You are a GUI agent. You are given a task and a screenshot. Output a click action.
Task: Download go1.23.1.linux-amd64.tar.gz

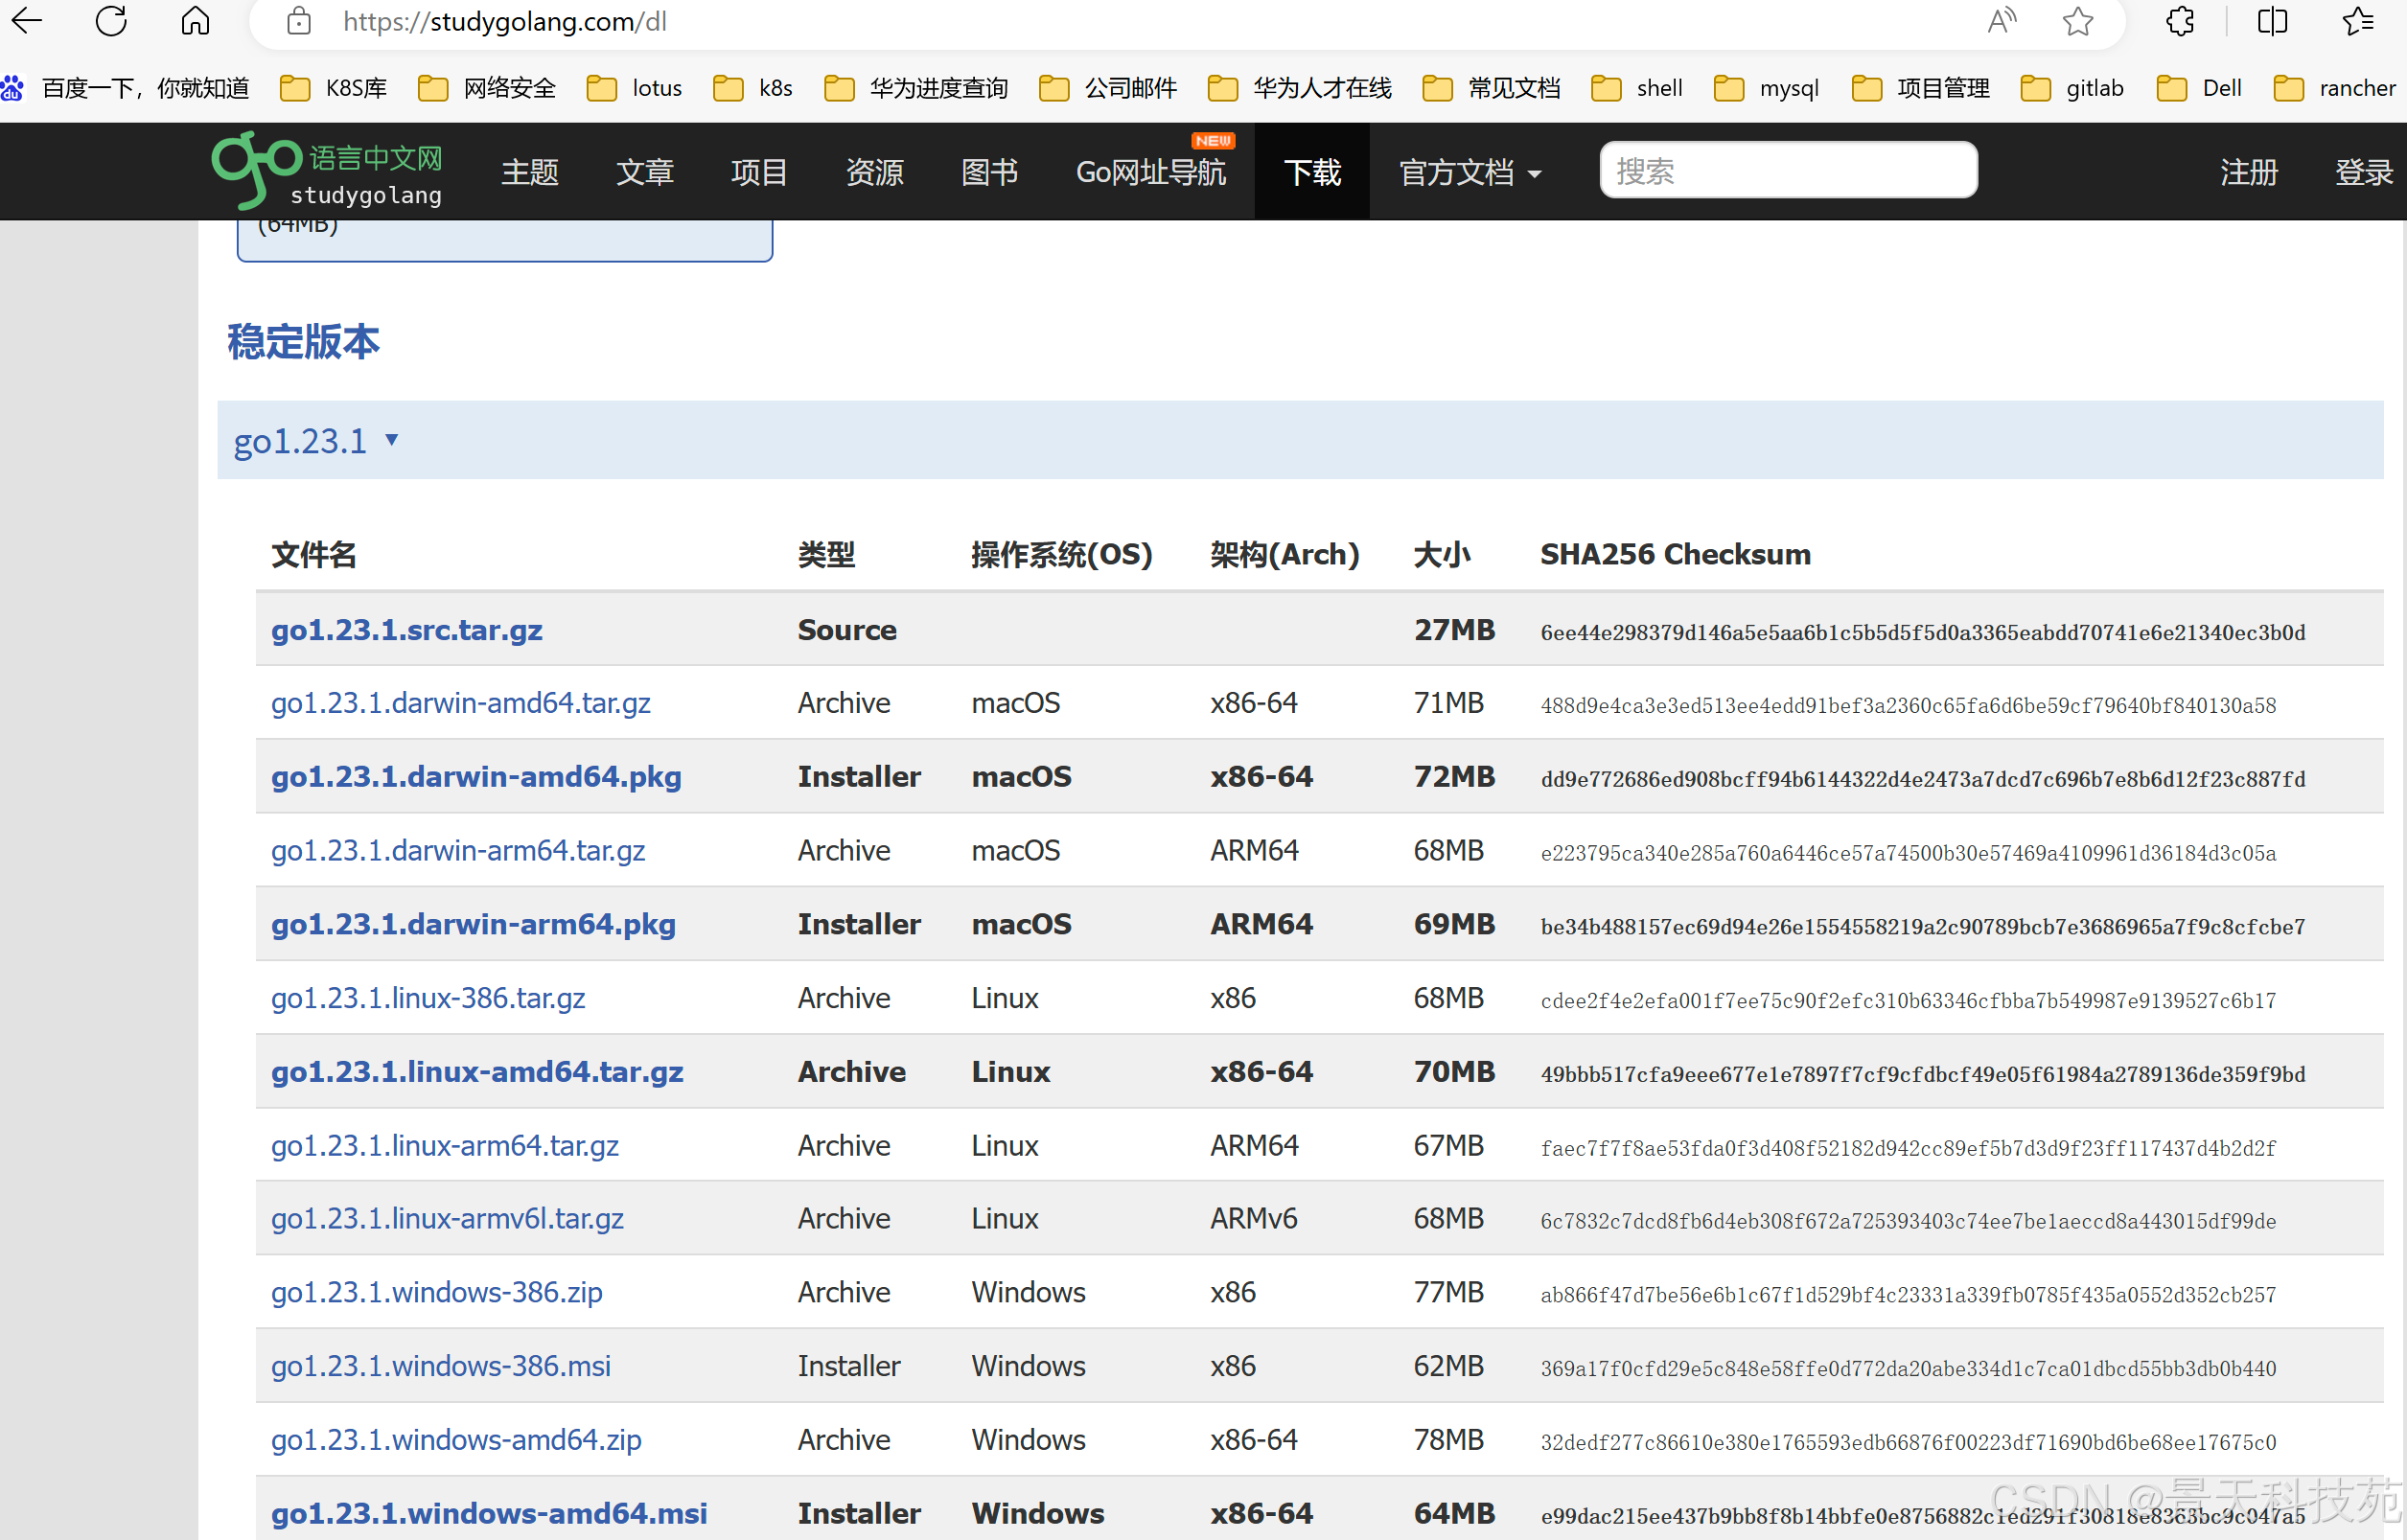(x=477, y=1072)
